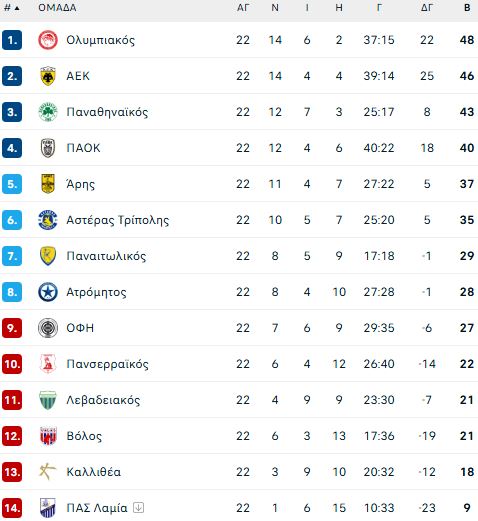Click the Βόλος striped crest
Viewport: 478px width, 521px height.
click(x=48, y=436)
